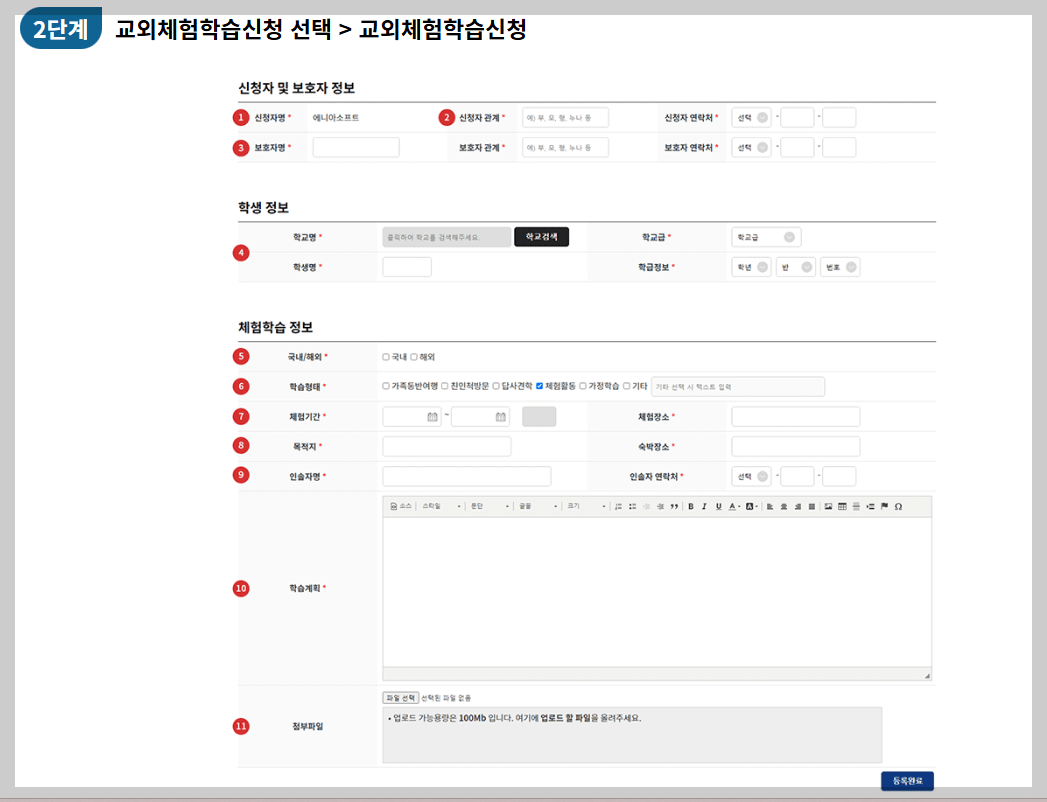Click 학교명 search field

[x=447, y=237]
